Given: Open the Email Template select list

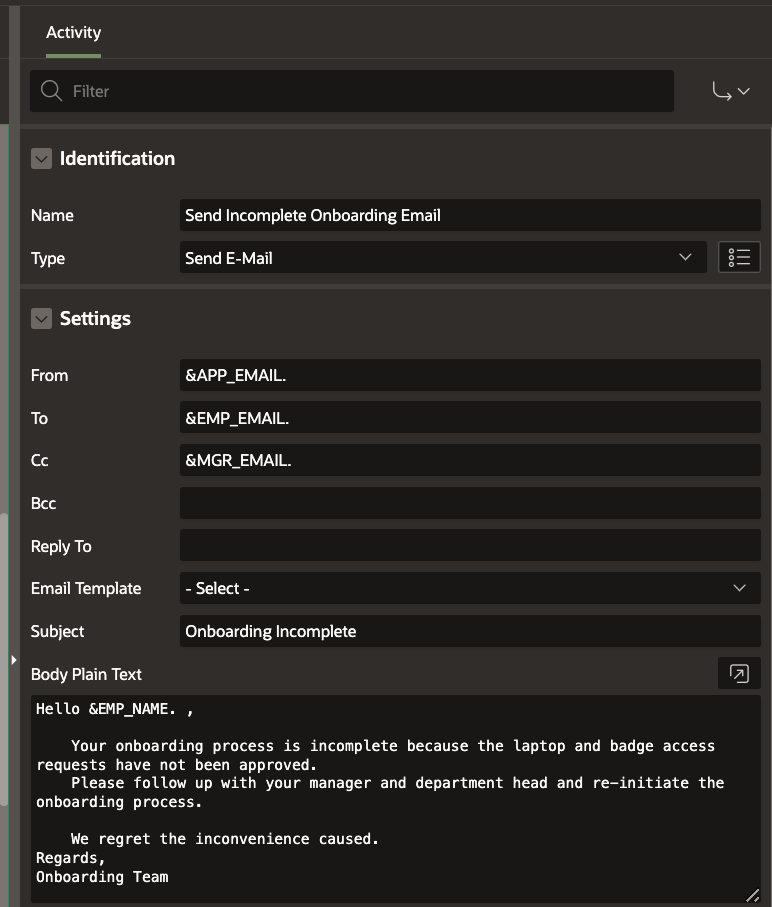Looking at the screenshot, I should click(x=469, y=588).
